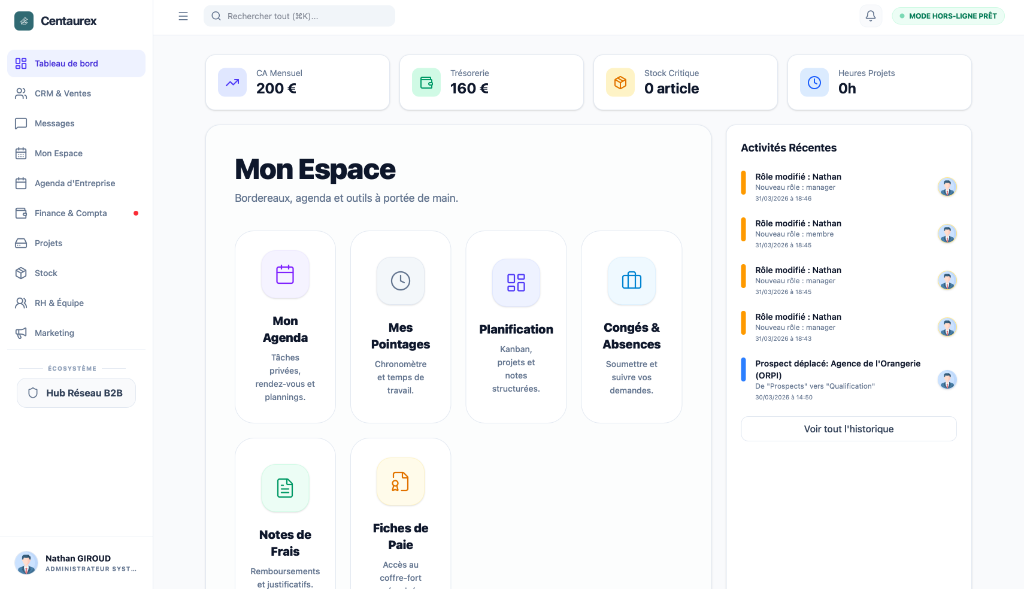Viewport: 1024px width, 589px height.
Task: Click the Mon Espace calendar icon
Action: pyautogui.click(x=21, y=153)
